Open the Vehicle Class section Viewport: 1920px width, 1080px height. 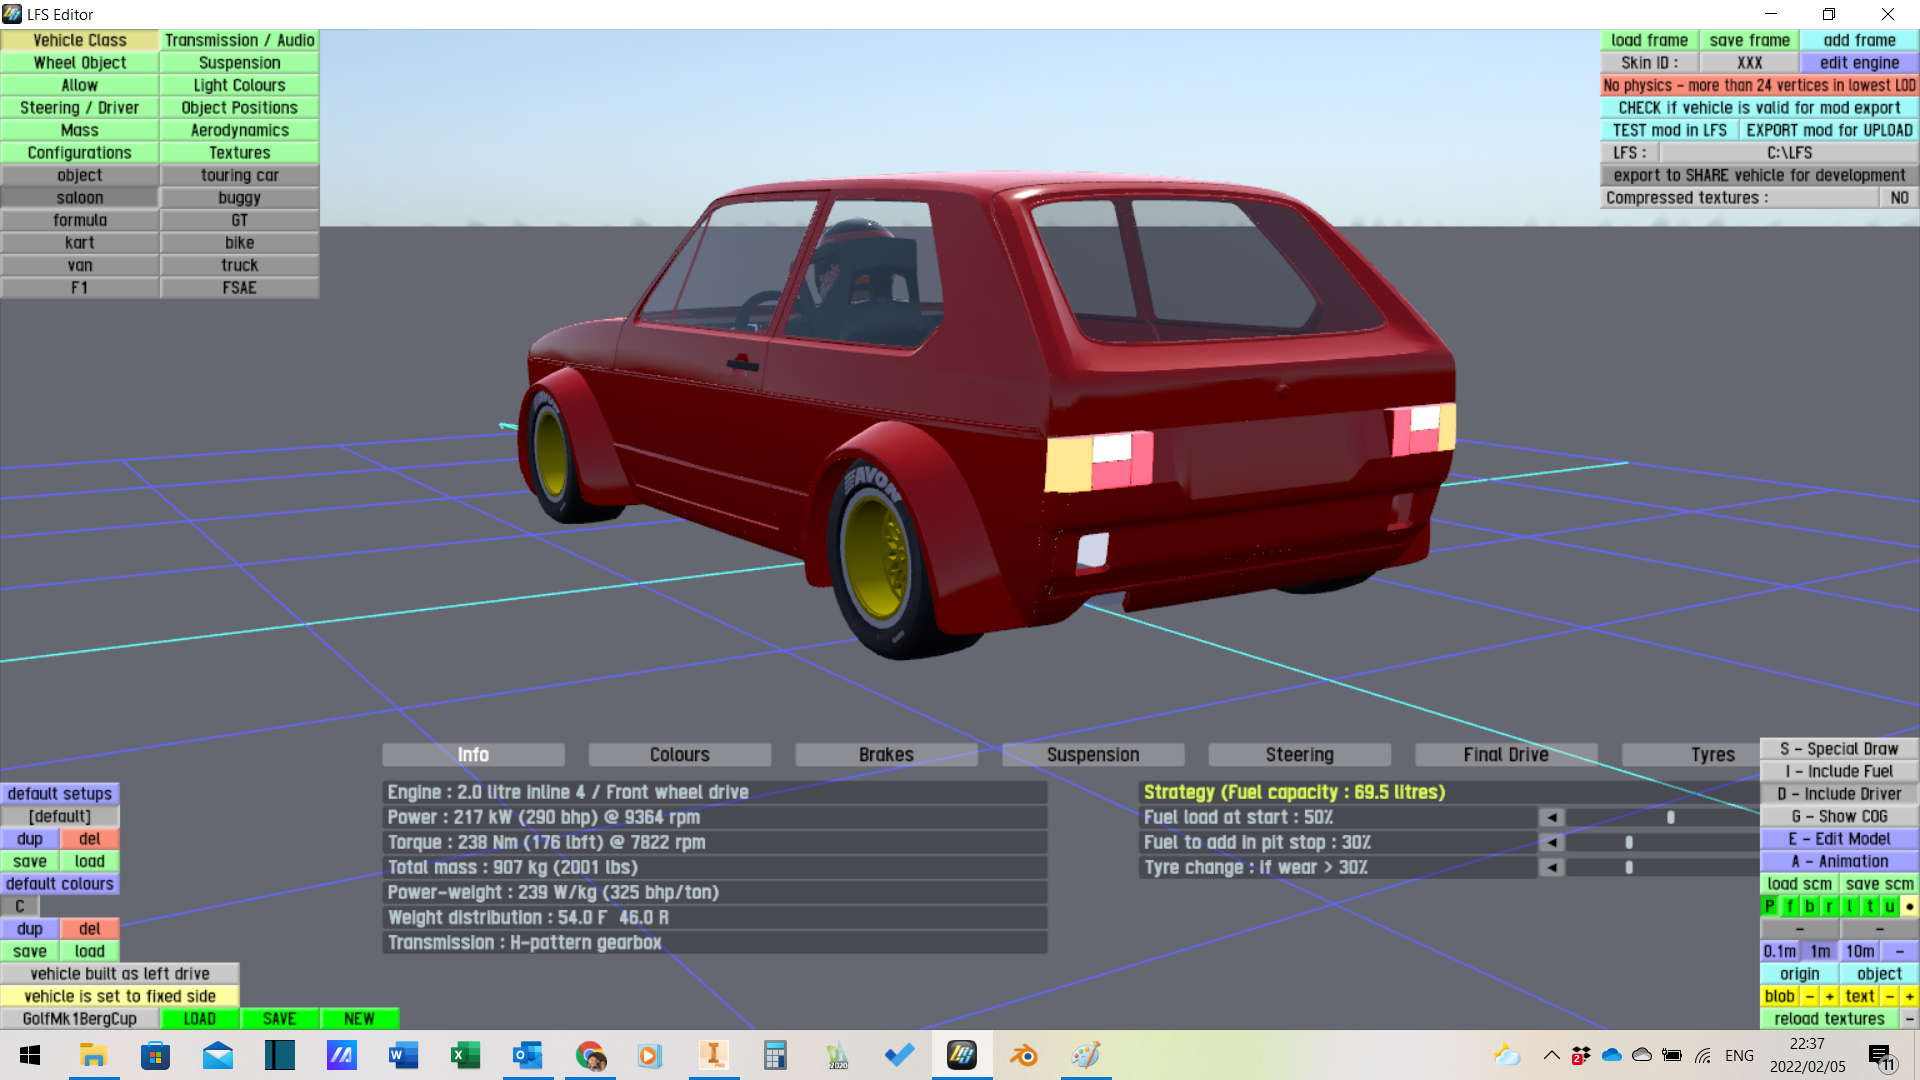80,40
